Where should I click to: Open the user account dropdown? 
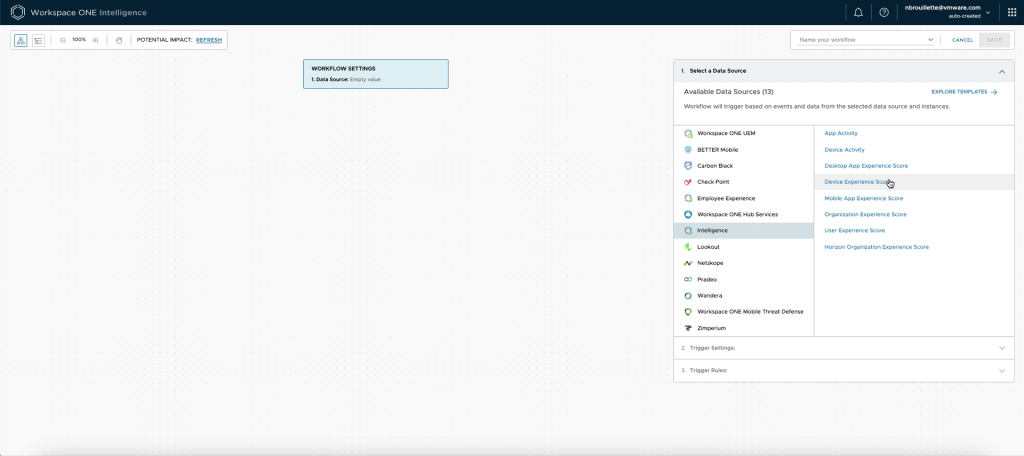point(947,12)
